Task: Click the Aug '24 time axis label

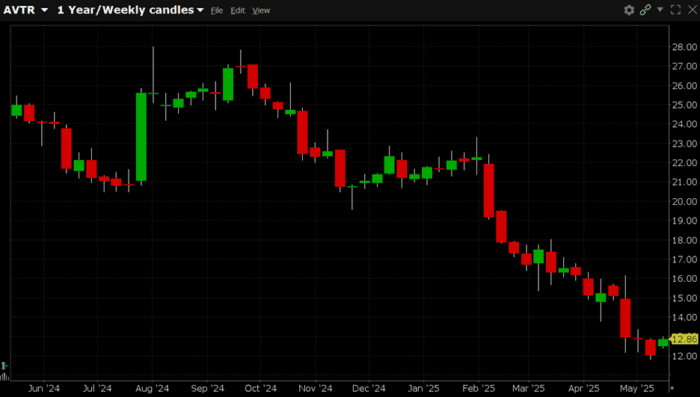Action: [x=152, y=388]
